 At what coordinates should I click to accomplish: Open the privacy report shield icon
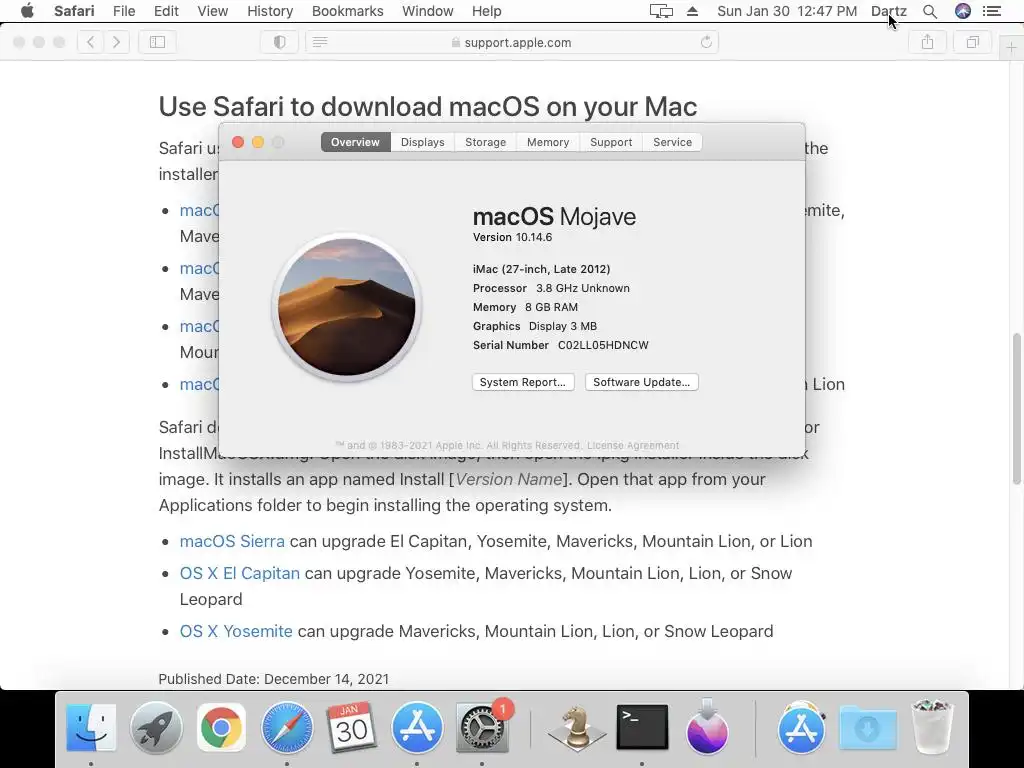[x=280, y=42]
